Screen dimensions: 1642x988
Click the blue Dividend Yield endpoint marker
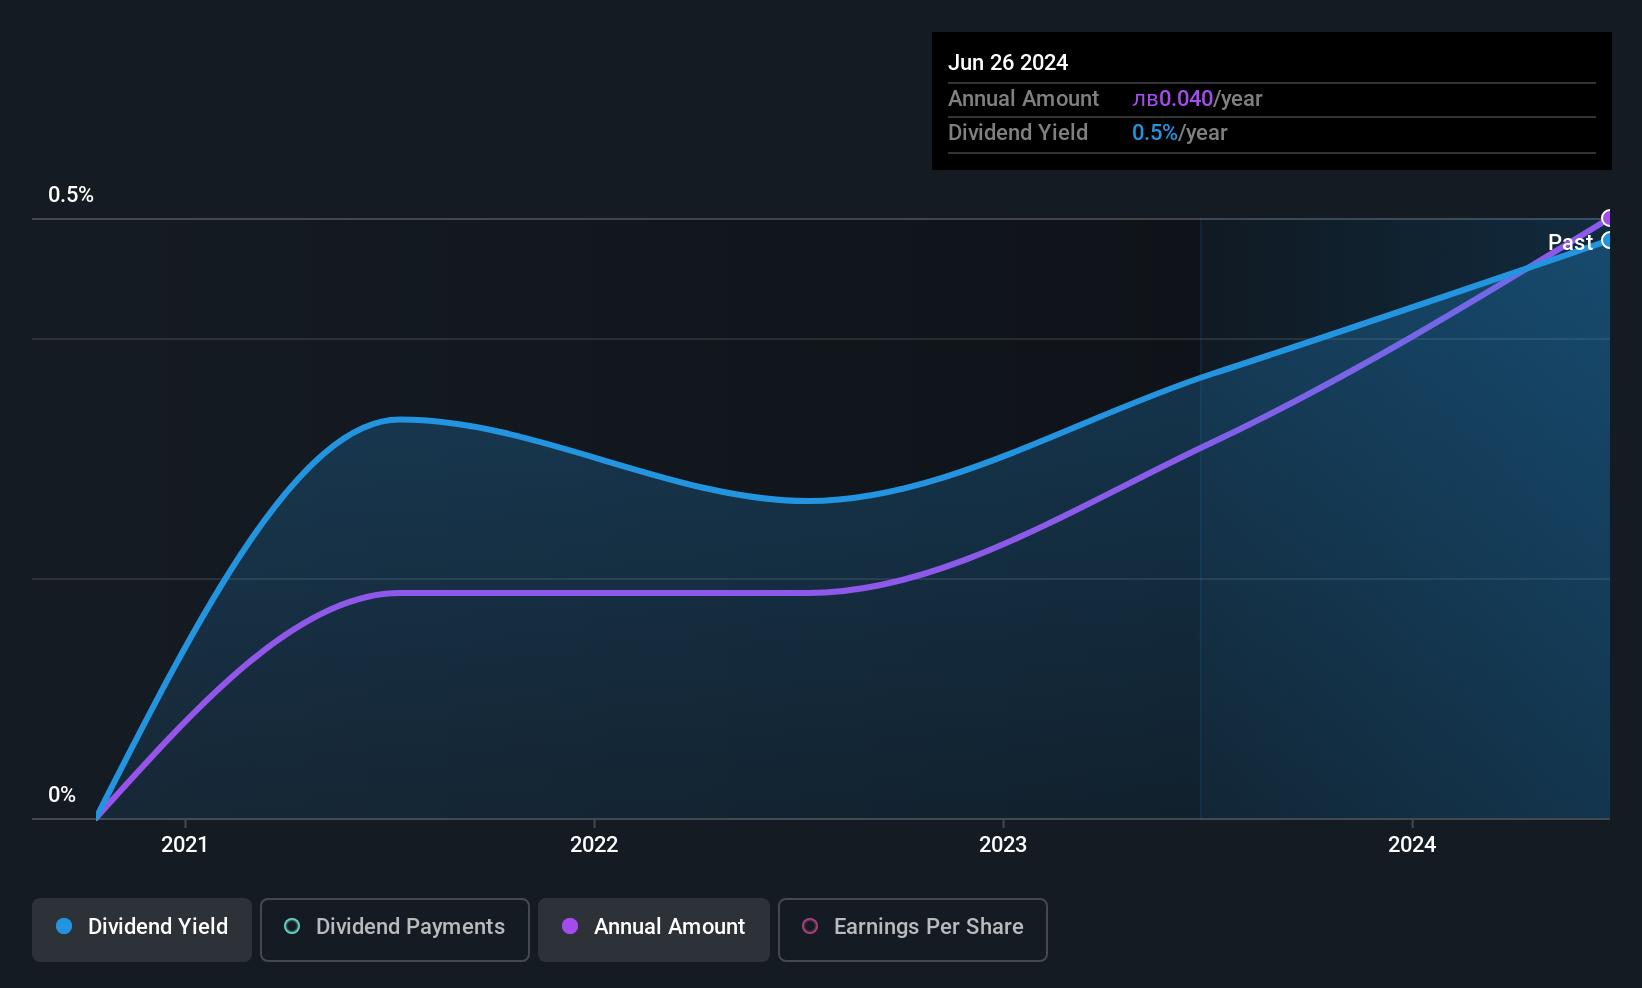click(x=1608, y=240)
